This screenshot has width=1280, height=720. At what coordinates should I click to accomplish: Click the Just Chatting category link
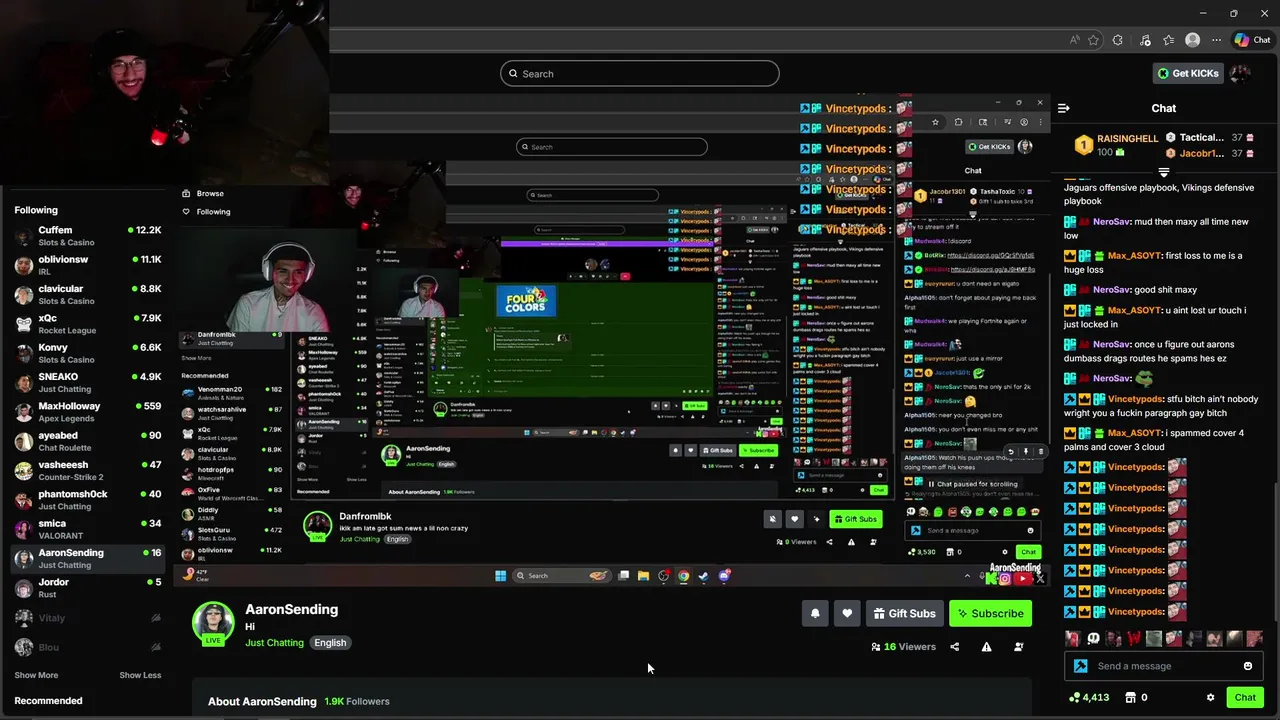[x=274, y=643]
